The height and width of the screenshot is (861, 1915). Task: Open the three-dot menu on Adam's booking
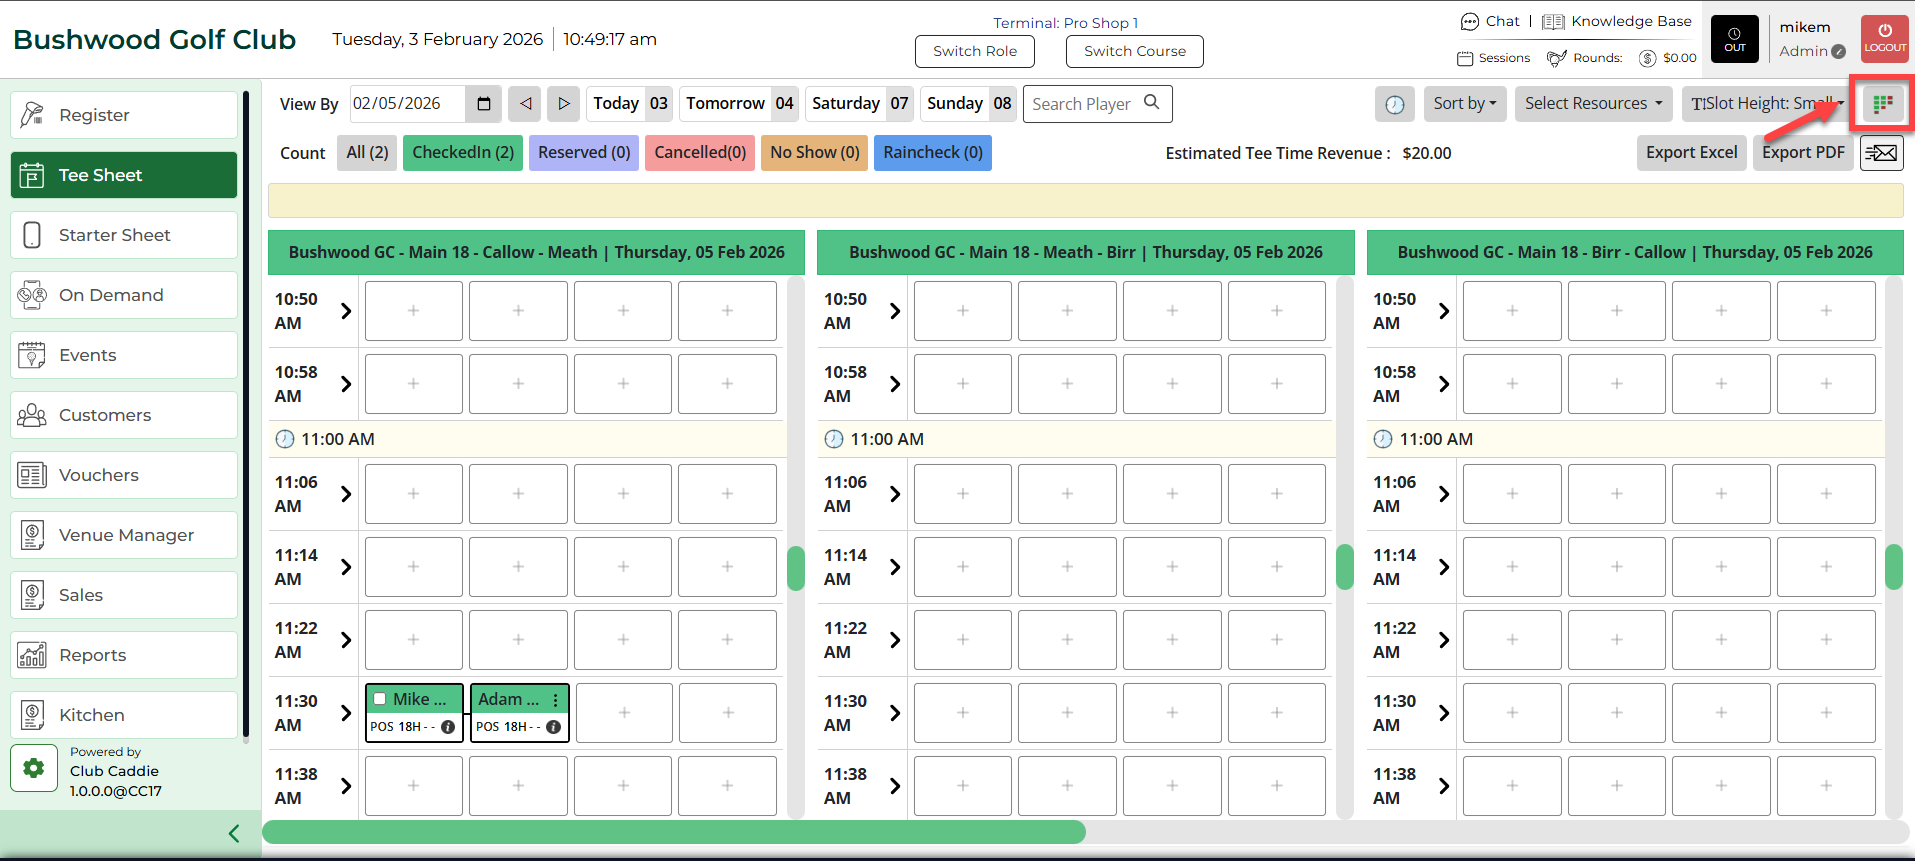point(556,700)
